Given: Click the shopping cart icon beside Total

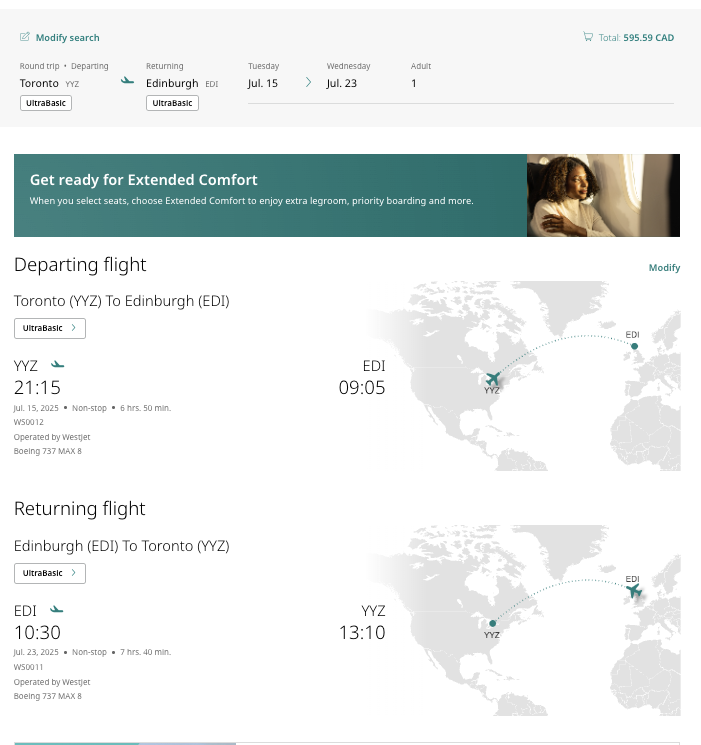Looking at the screenshot, I should pos(588,37).
